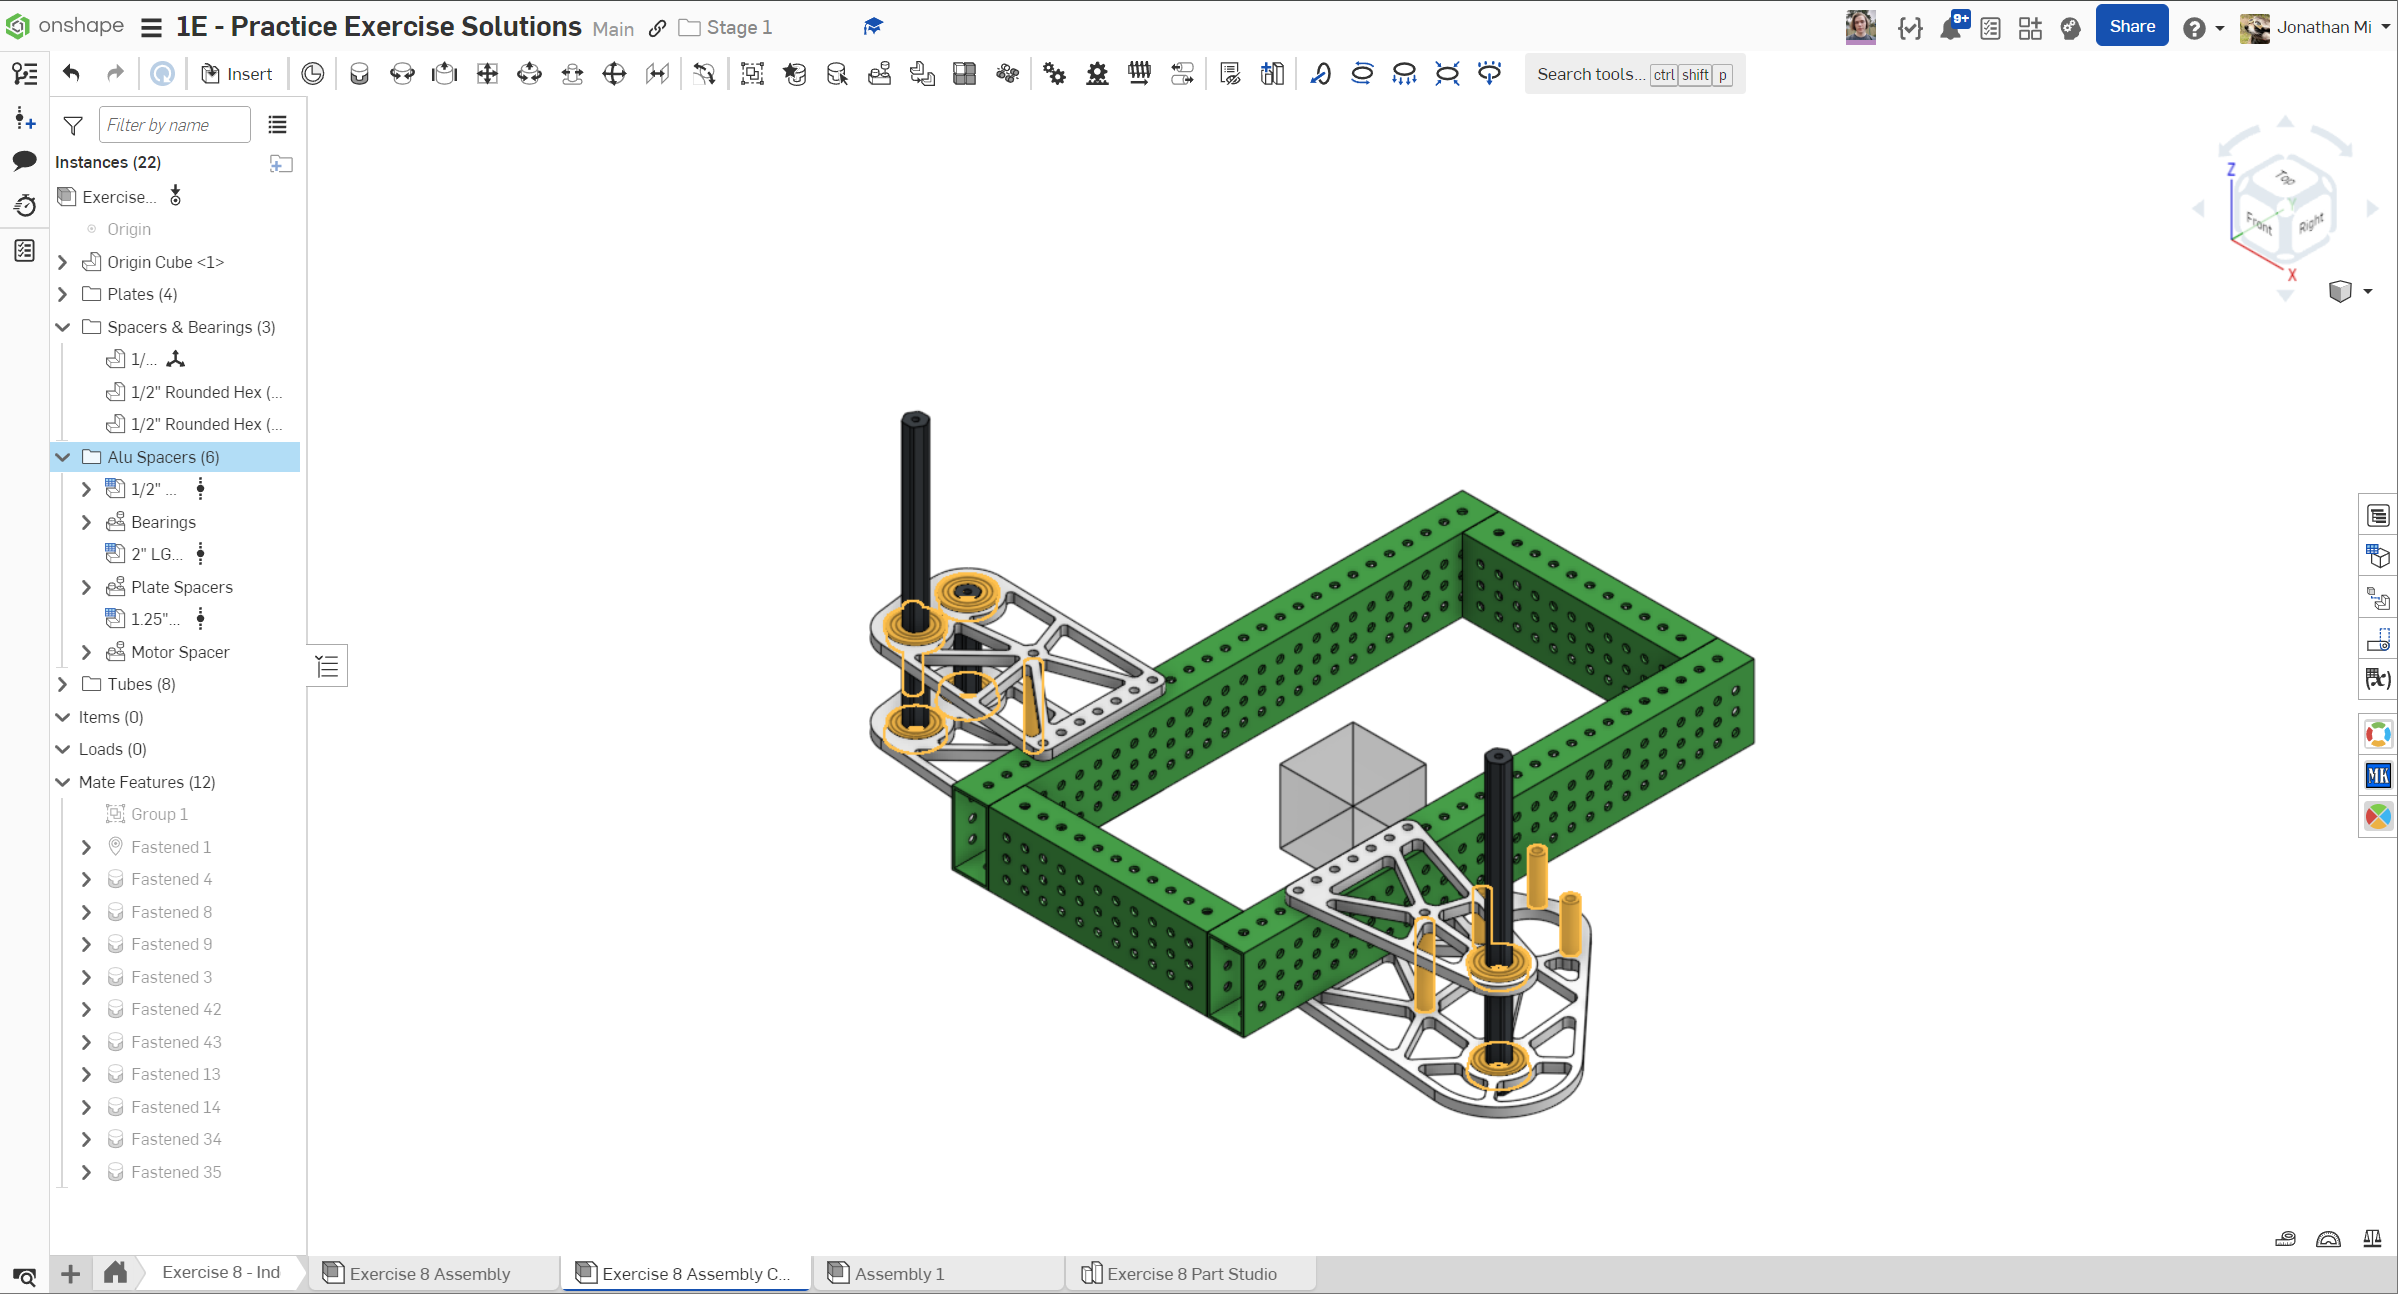This screenshot has height=1294, width=2398.
Task: Click the filter funnel icon
Action: click(x=73, y=125)
